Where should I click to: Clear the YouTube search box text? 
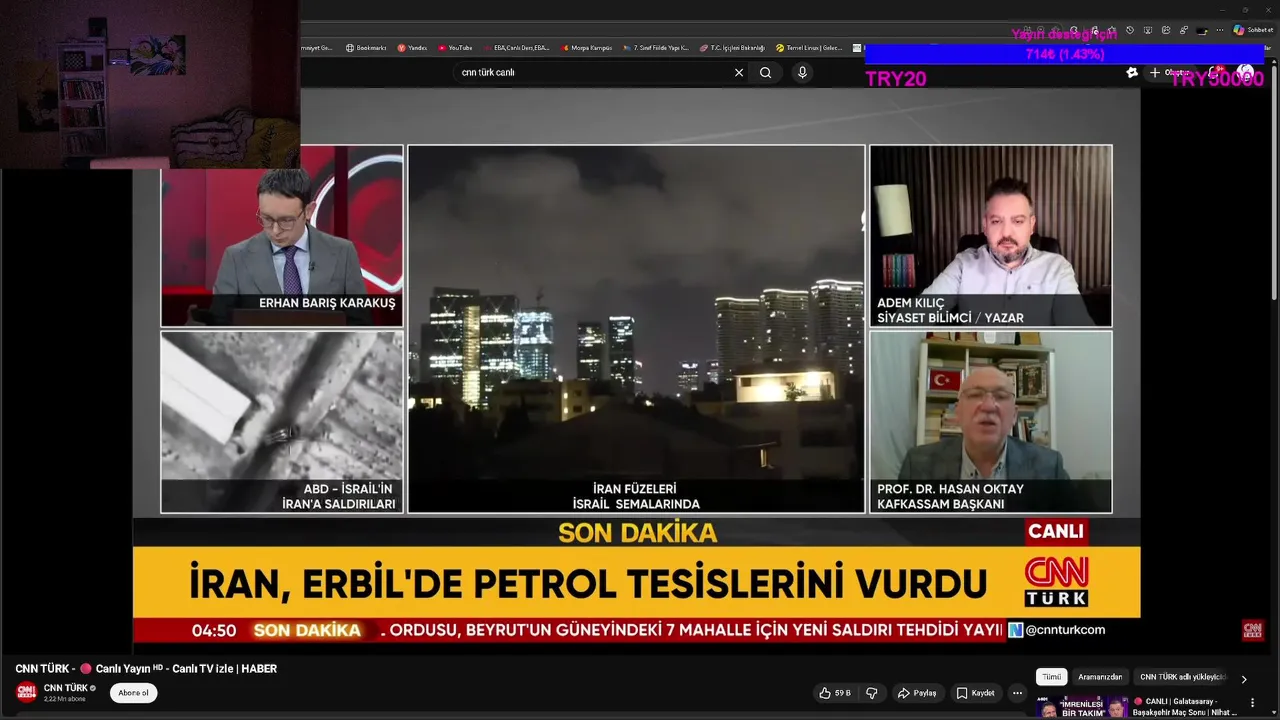pos(739,72)
